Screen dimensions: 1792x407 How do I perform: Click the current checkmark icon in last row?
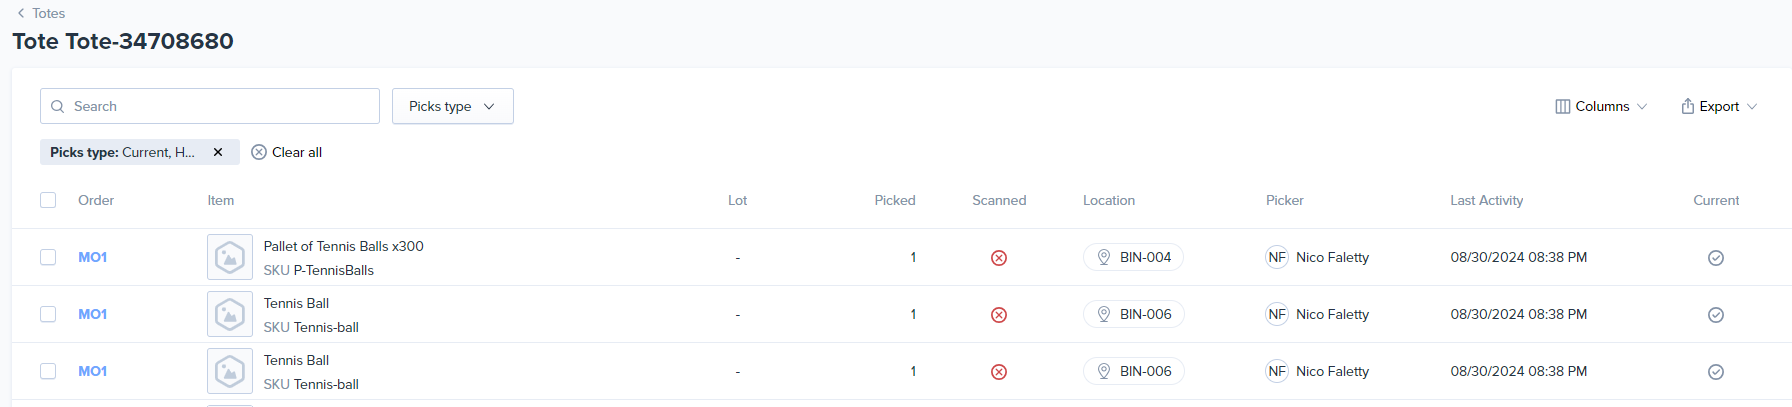(x=1715, y=372)
